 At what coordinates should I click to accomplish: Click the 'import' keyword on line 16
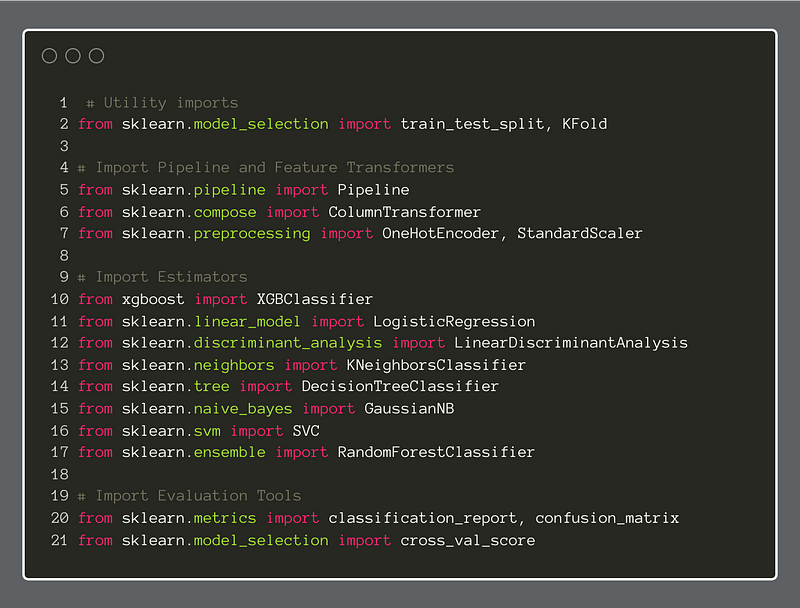pyautogui.click(x=256, y=432)
